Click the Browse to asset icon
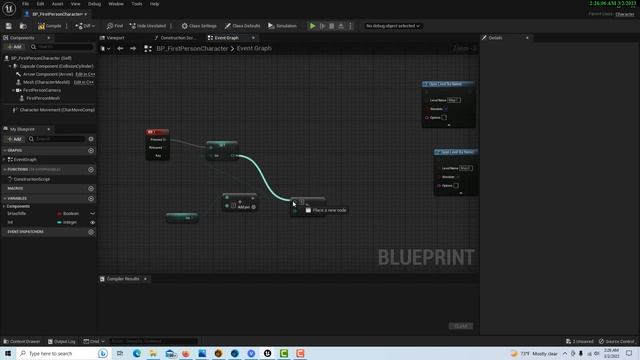640x360 pixels. click(23, 26)
